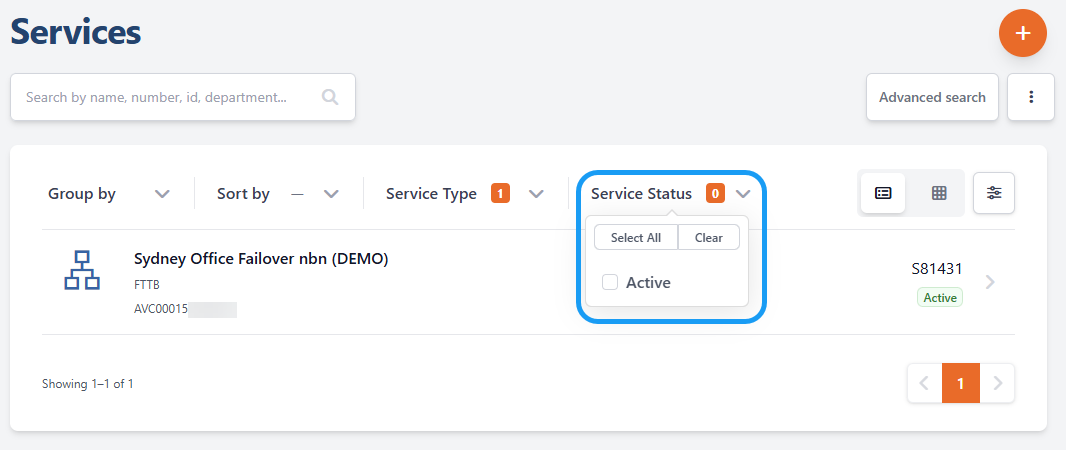The image size is (1066, 450).
Task: Switch to list card view
Action: (x=882, y=193)
